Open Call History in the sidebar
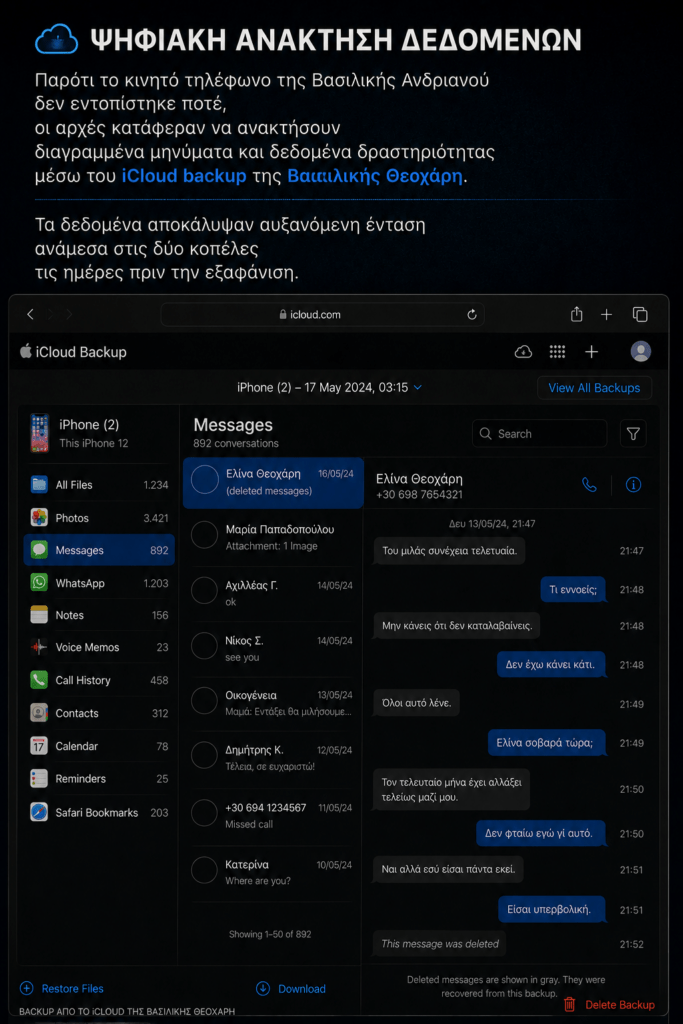This screenshot has height=1024, width=683. click(x=99, y=680)
